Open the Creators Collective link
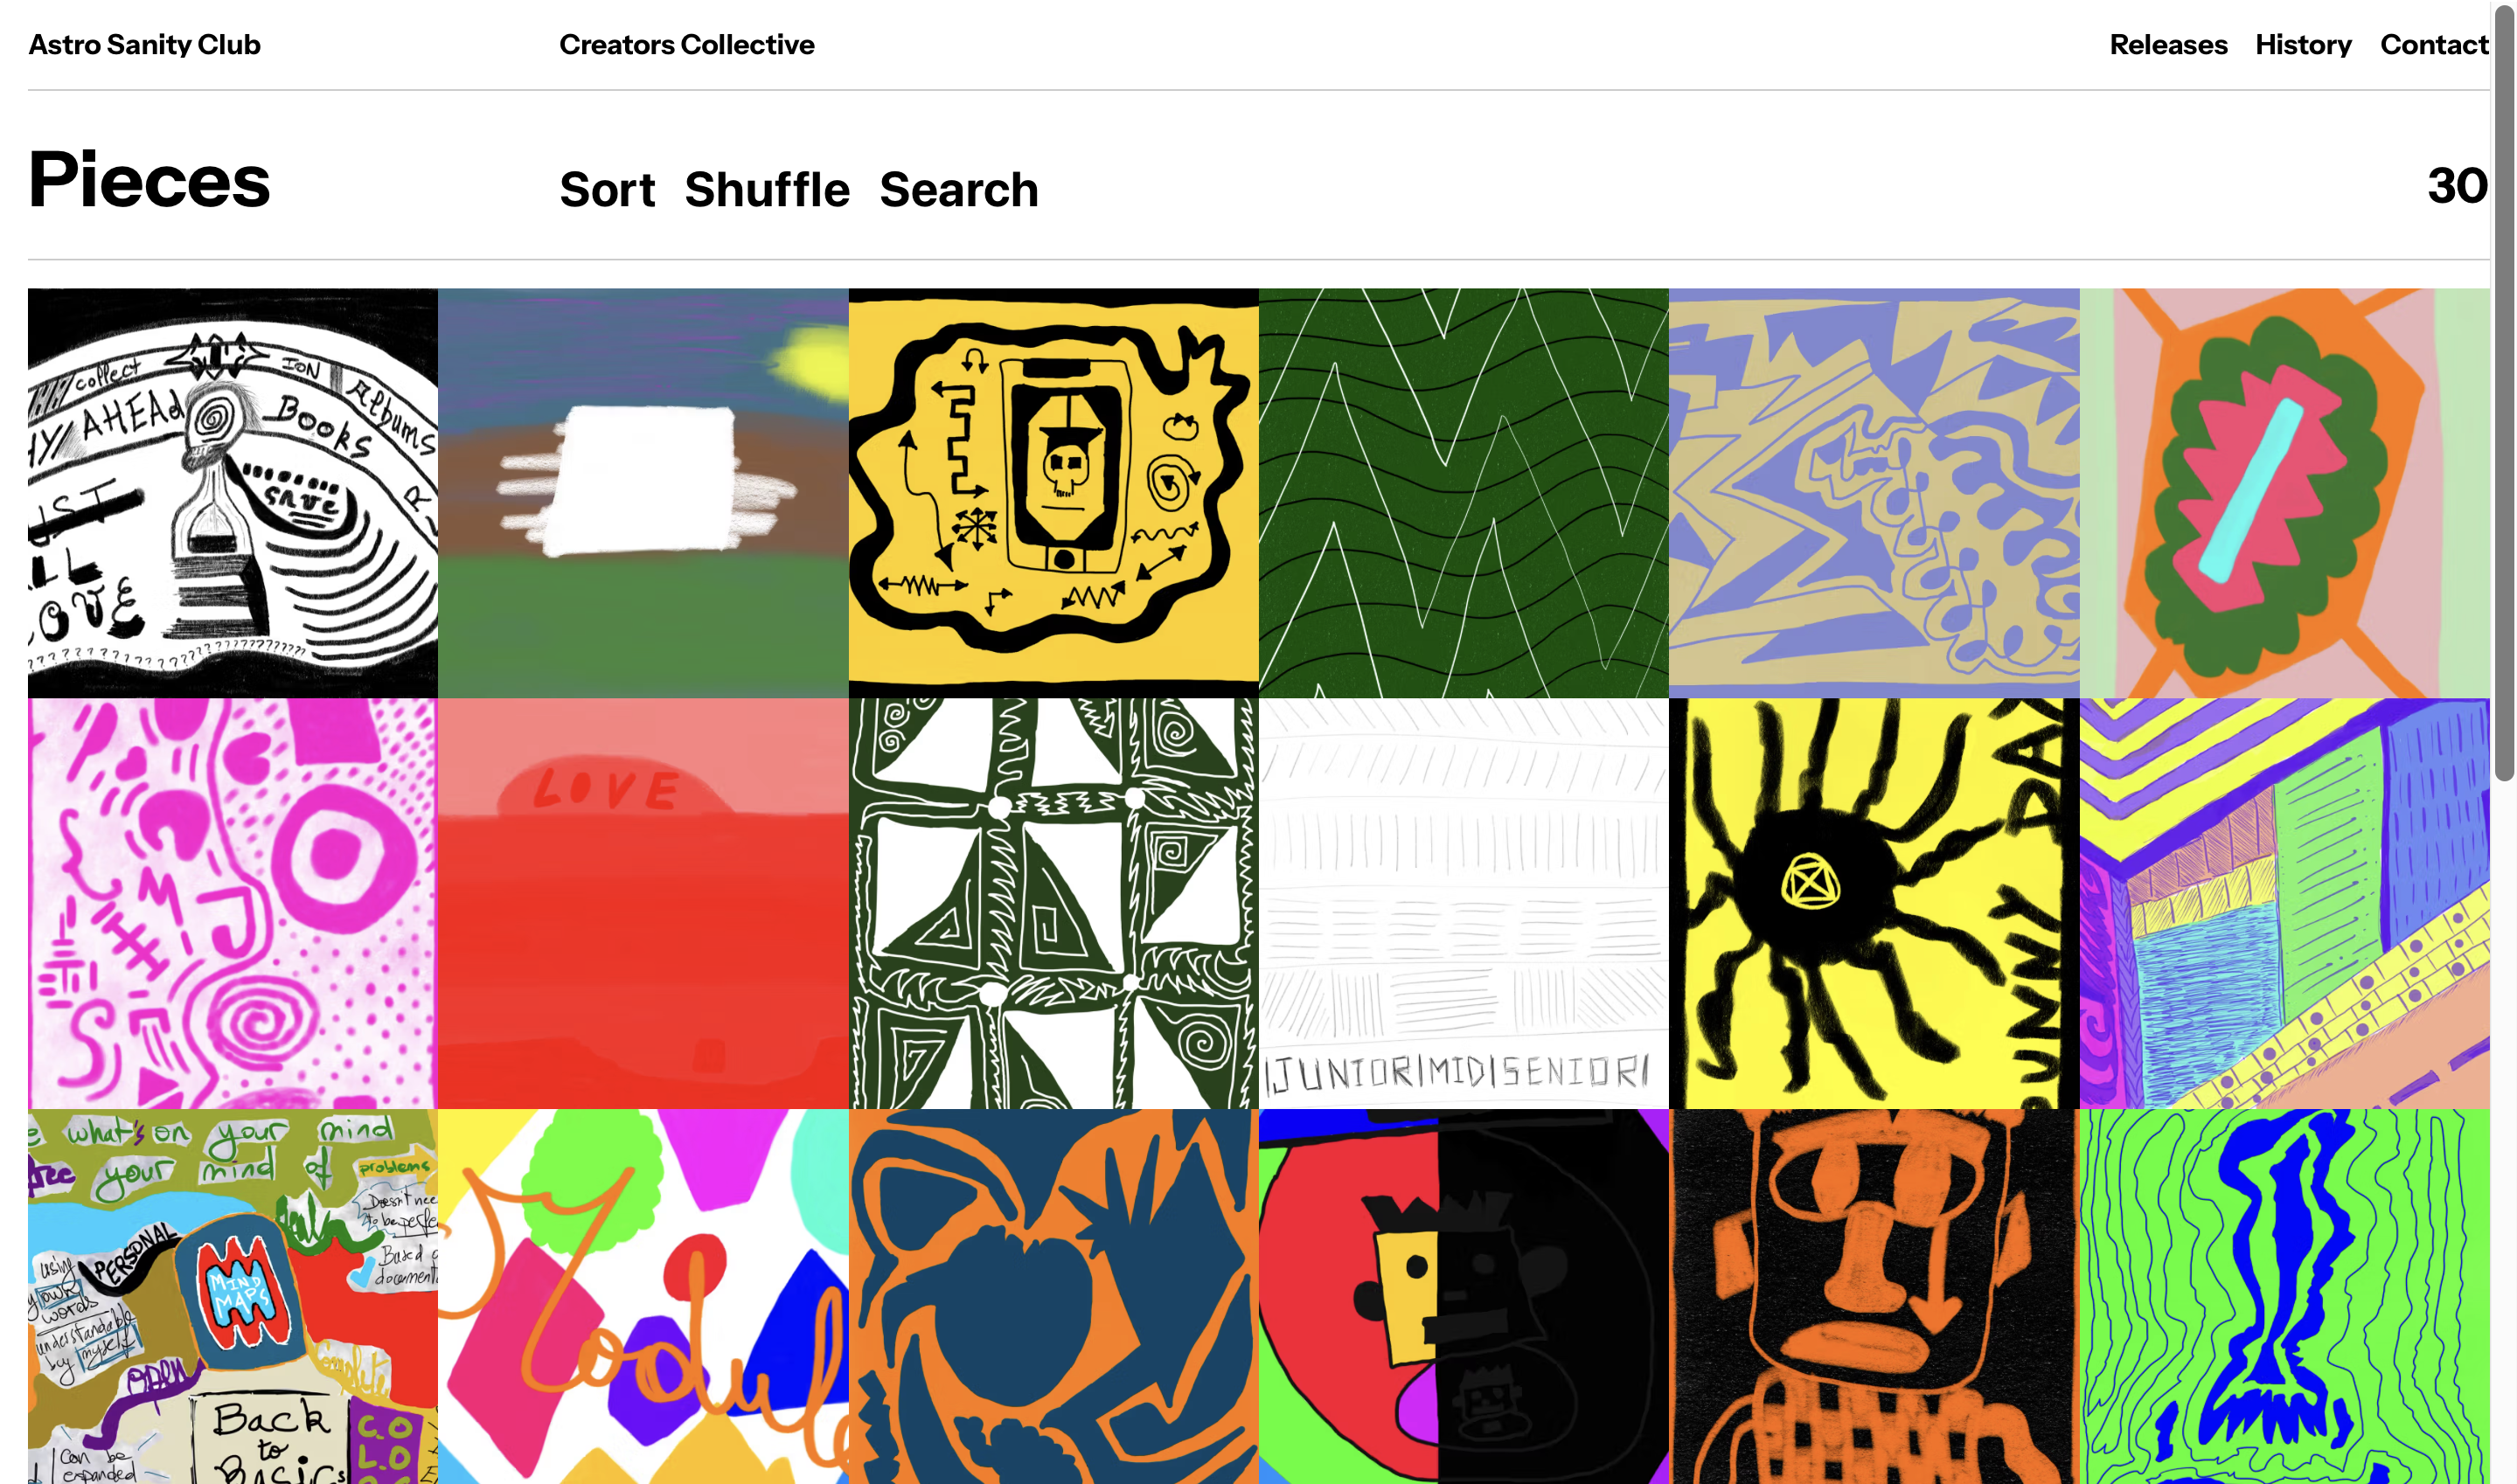The image size is (2517, 1484). pyautogui.click(x=686, y=45)
